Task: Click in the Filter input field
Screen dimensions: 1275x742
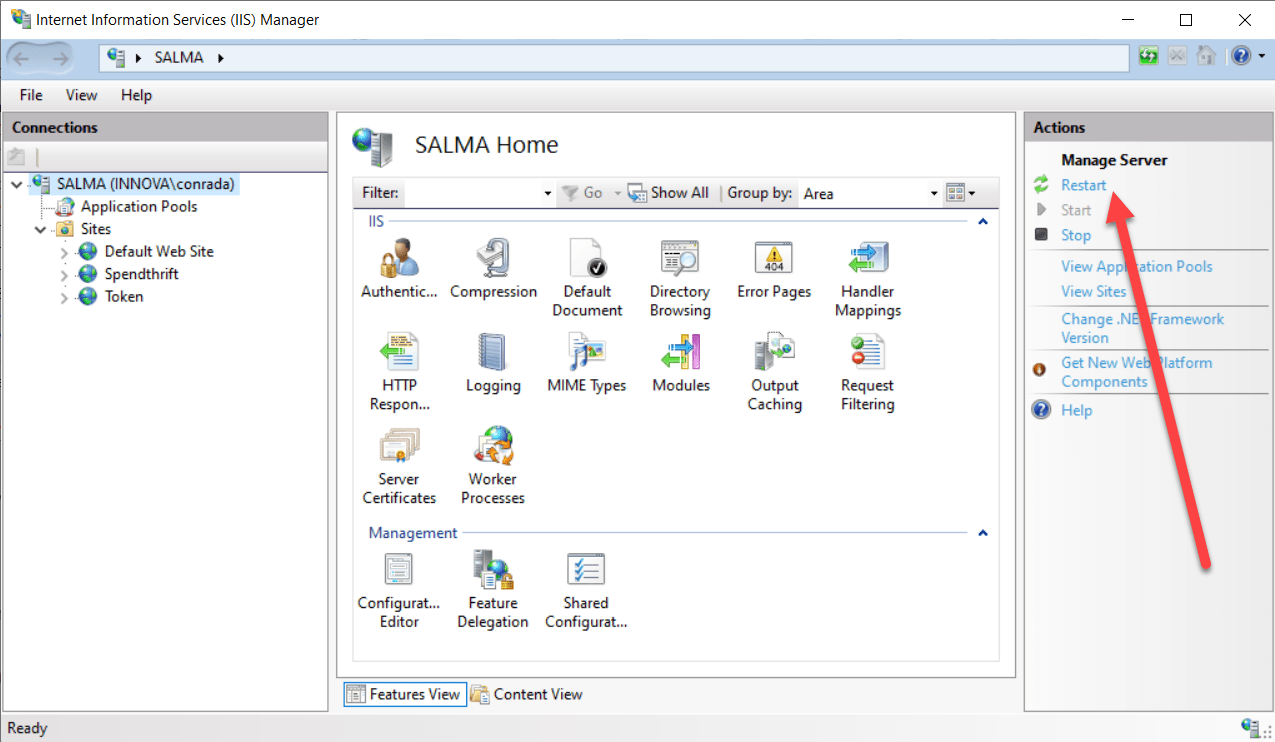Action: click(472, 193)
